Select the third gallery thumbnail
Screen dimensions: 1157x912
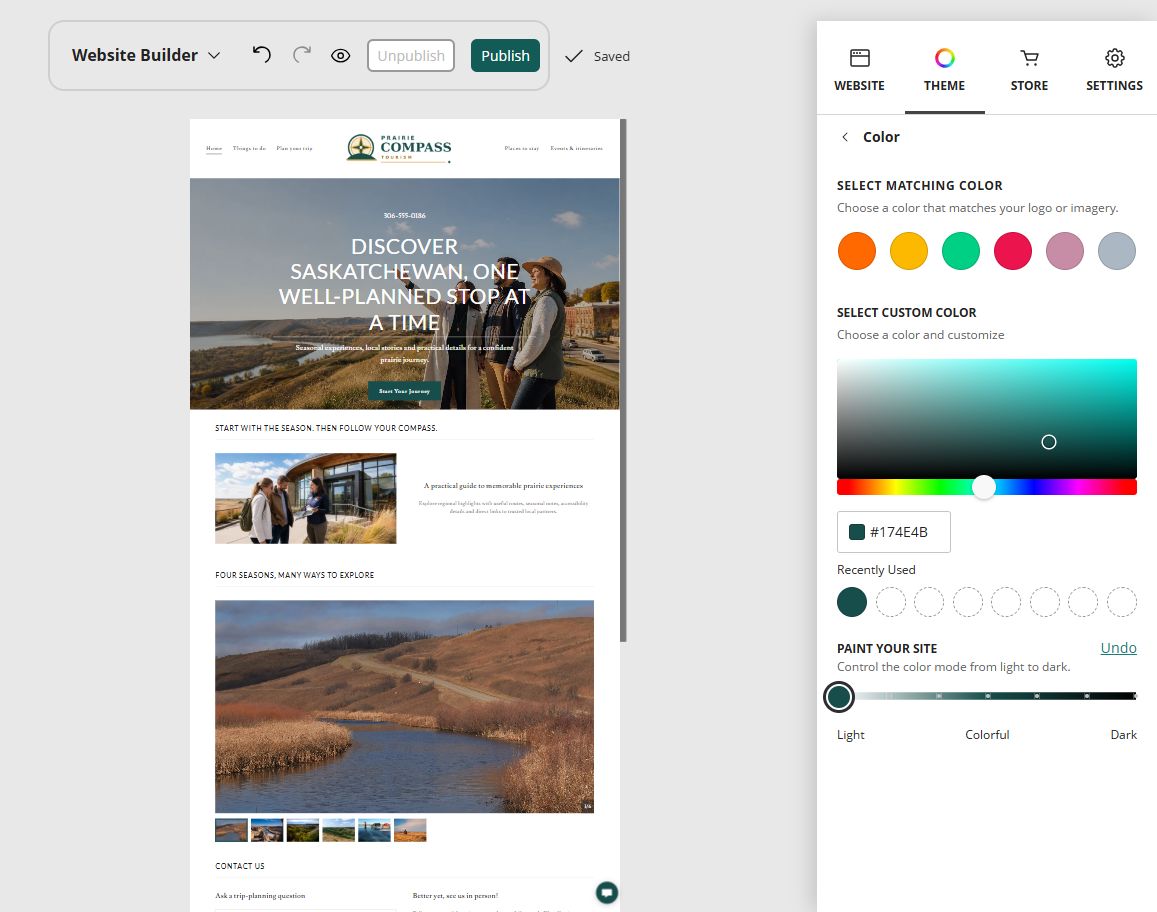click(x=303, y=830)
